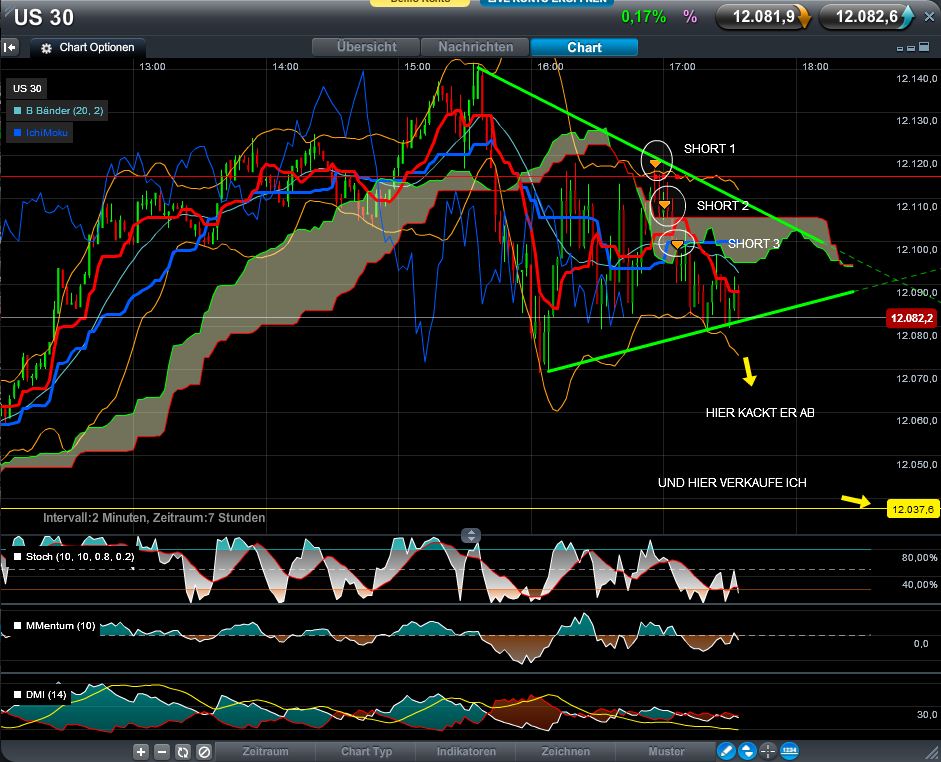Minimize the chart panel small icon
The height and width of the screenshot is (762, 941).
tap(900, 48)
